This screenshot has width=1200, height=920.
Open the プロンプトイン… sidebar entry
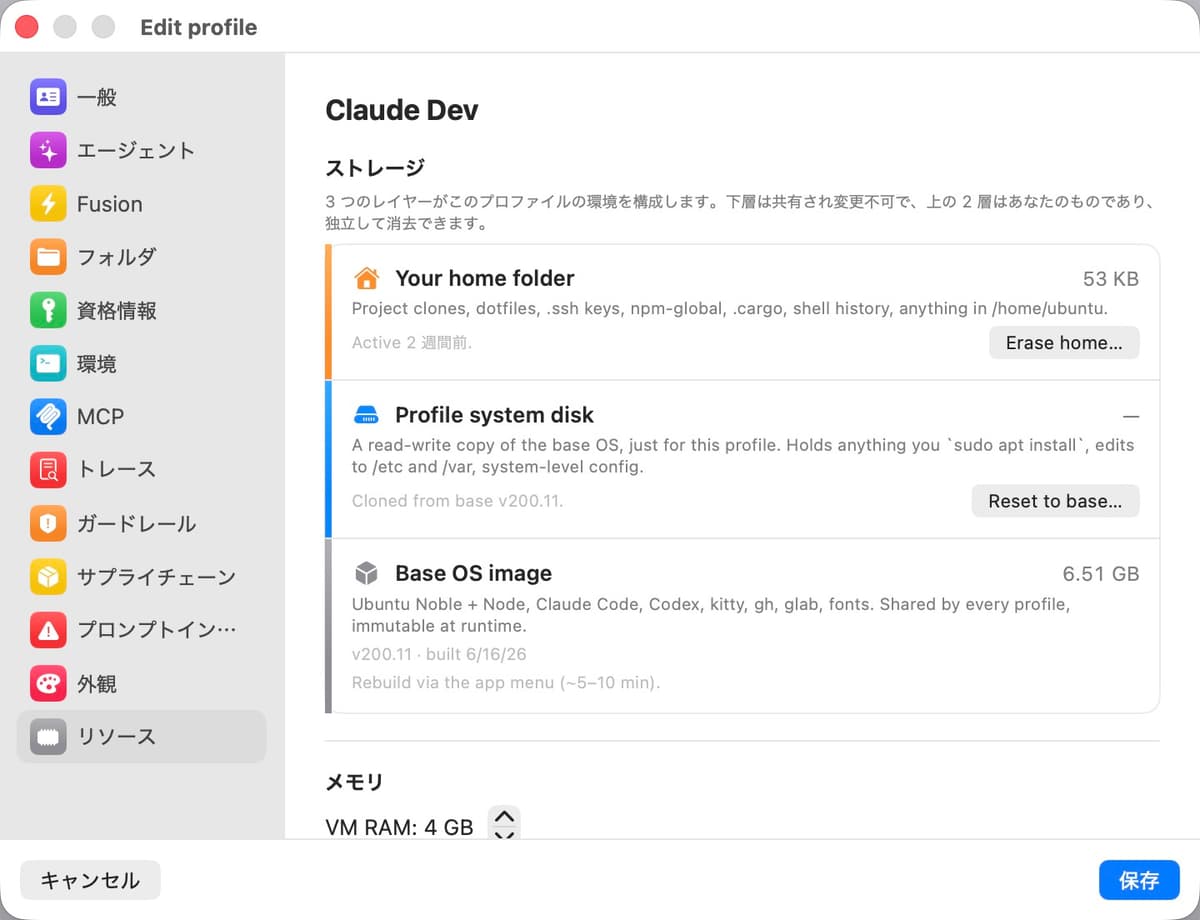(x=142, y=630)
